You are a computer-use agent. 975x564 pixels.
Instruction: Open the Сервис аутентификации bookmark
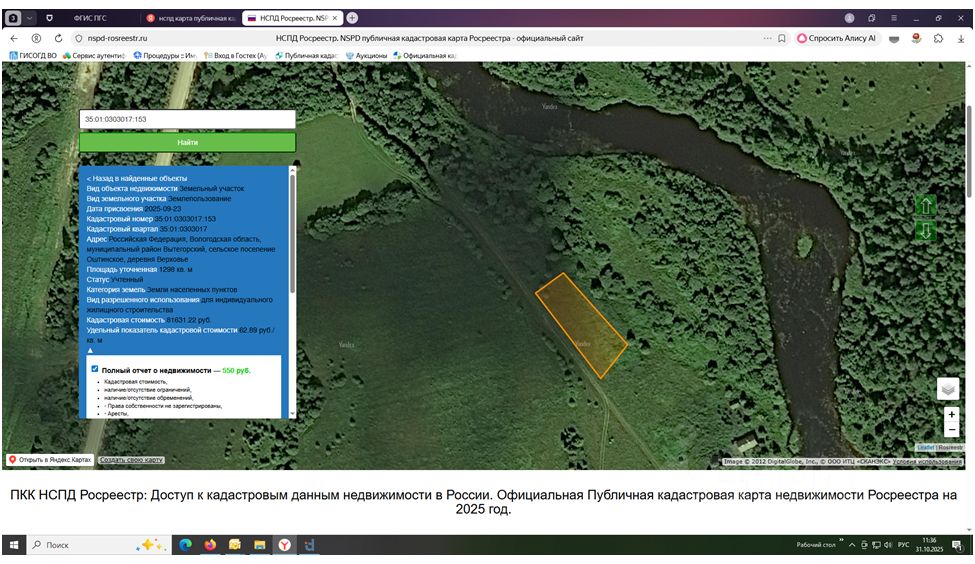point(94,55)
